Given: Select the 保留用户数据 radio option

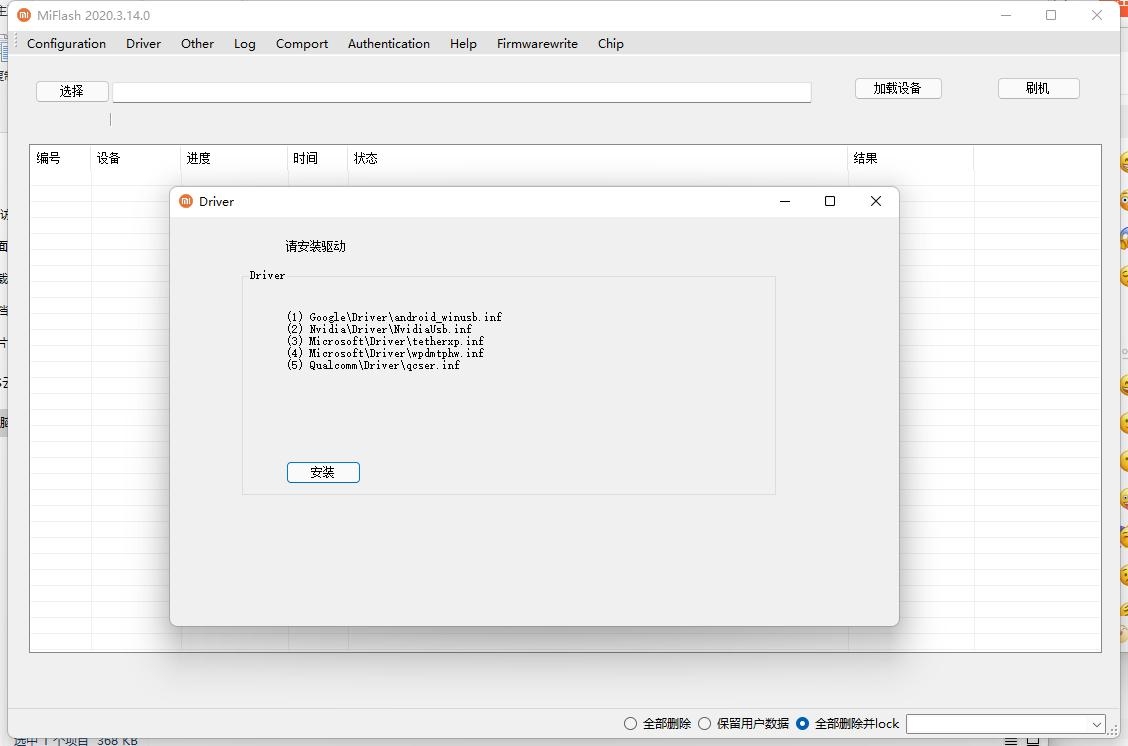Looking at the screenshot, I should [704, 723].
